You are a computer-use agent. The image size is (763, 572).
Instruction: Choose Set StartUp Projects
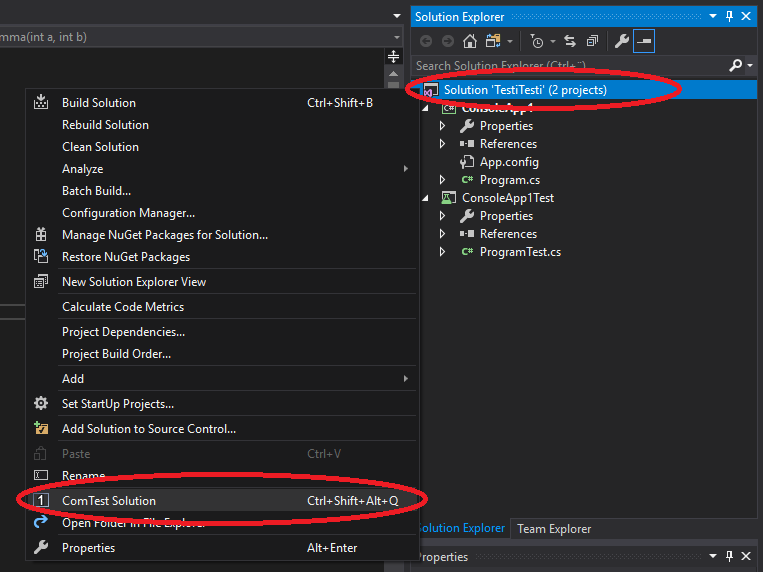click(222, 404)
